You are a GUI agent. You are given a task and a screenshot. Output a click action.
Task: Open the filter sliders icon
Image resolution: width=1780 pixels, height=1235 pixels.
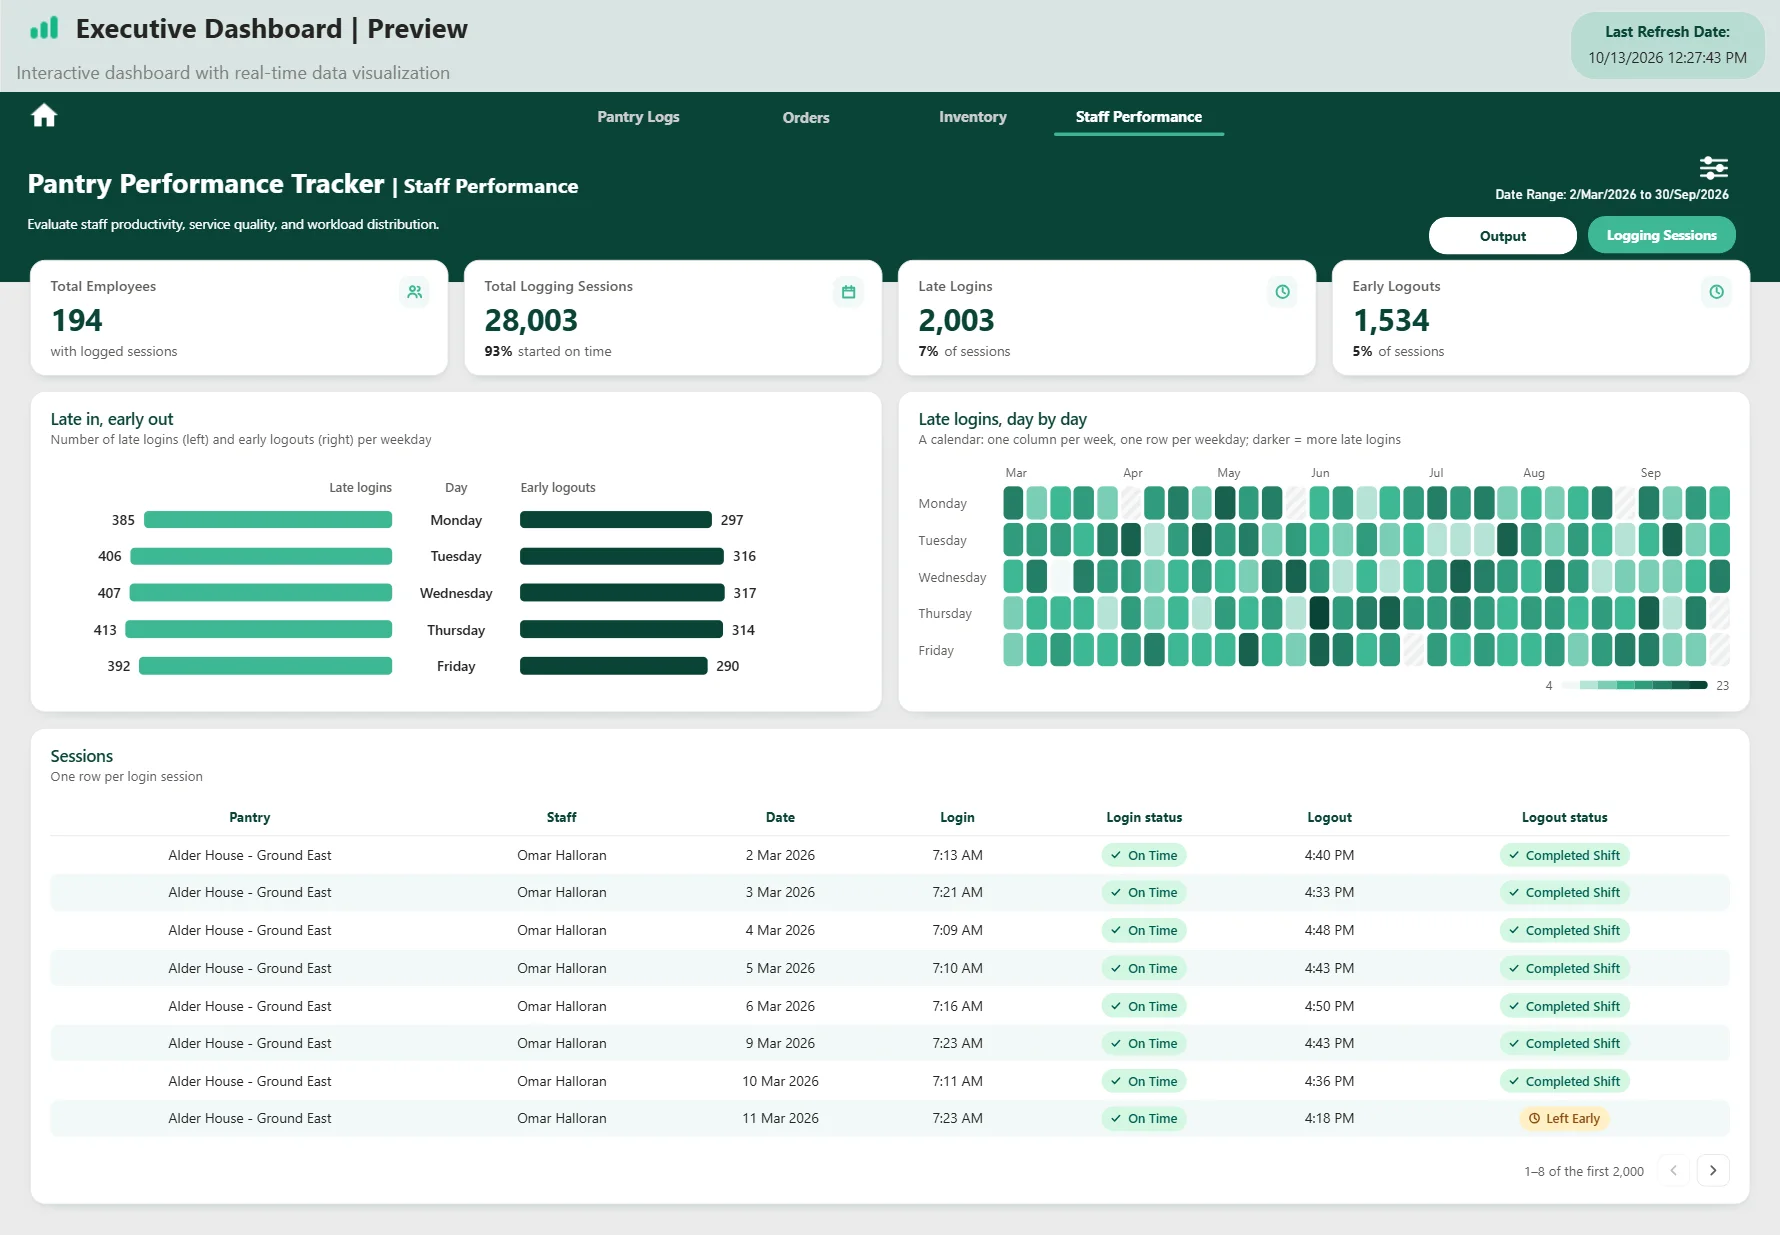coord(1713,167)
